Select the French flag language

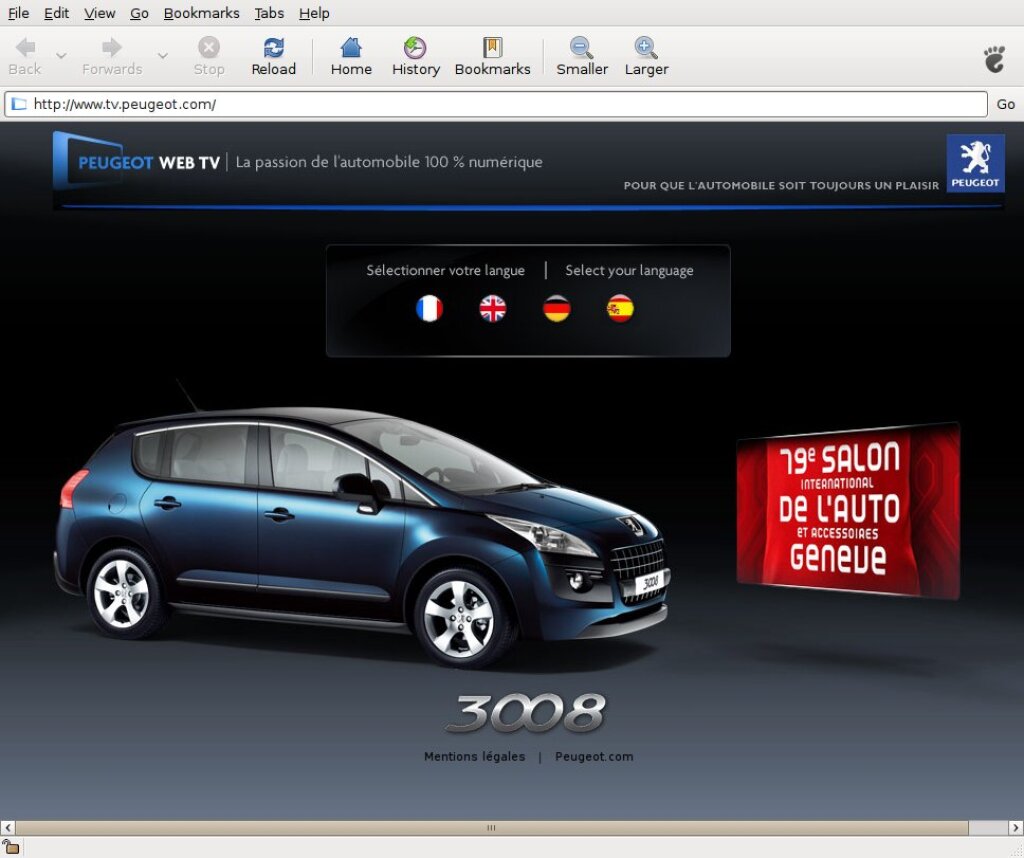pos(429,308)
